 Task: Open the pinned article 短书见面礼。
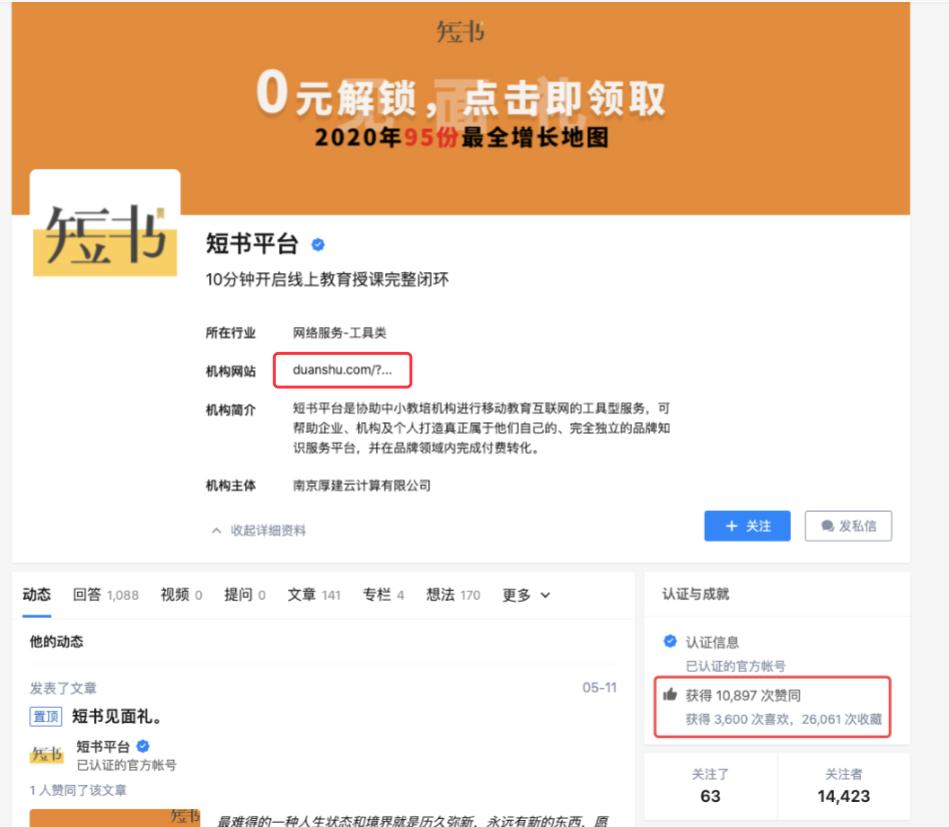[x=117, y=717]
